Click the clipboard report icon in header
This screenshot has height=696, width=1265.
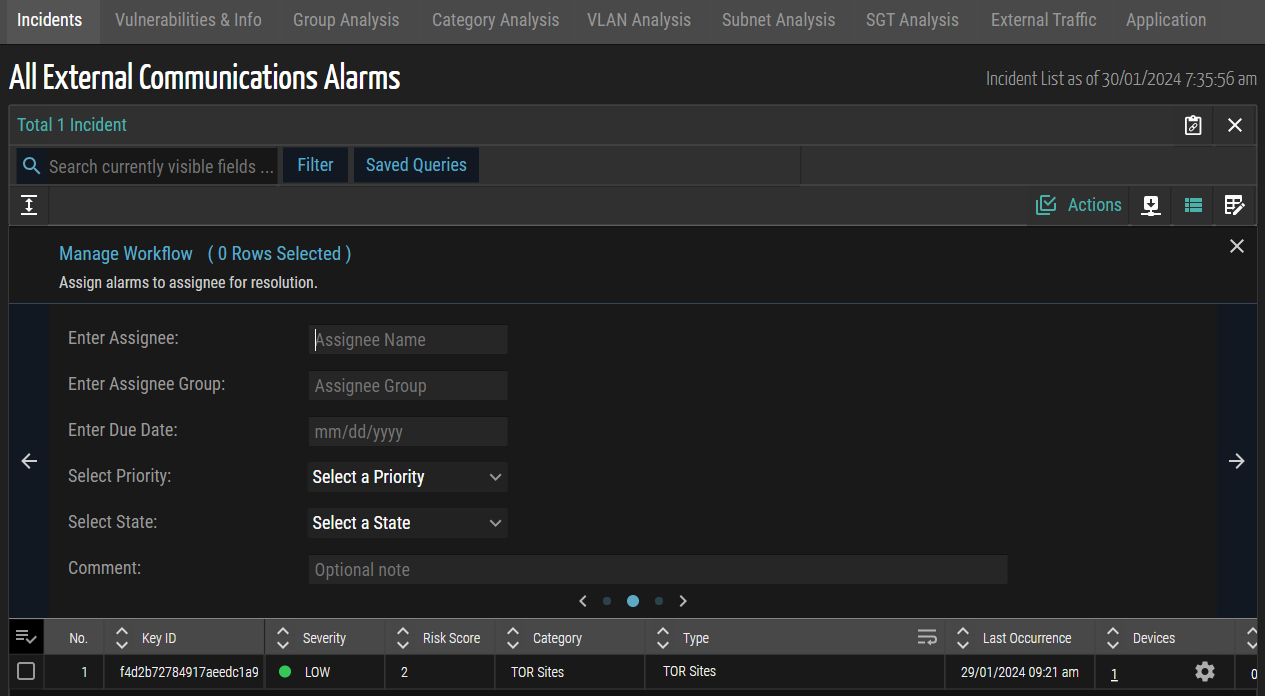1192,125
